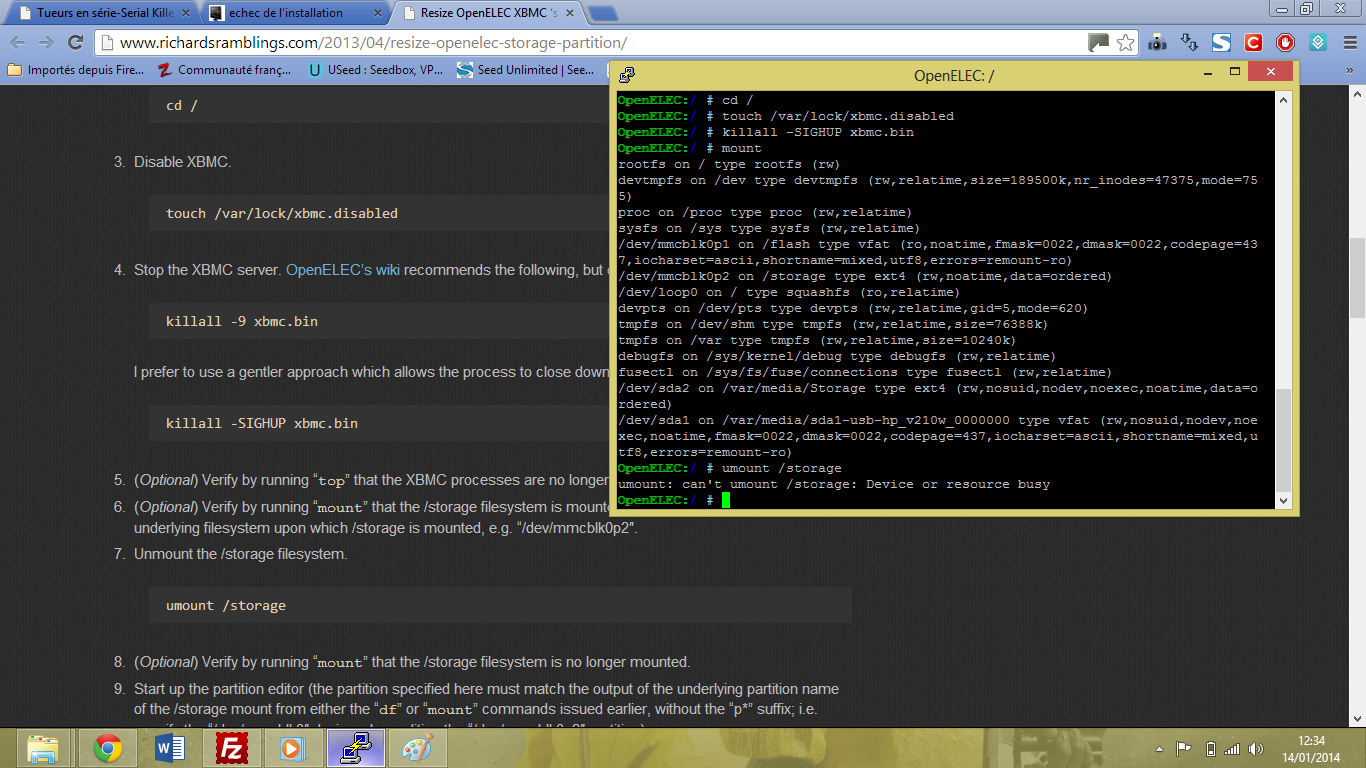This screenshot has width=1366, height=768.
Task: Open a new Chrome tab
Action: pyautogui.click(x=602, y=14)
